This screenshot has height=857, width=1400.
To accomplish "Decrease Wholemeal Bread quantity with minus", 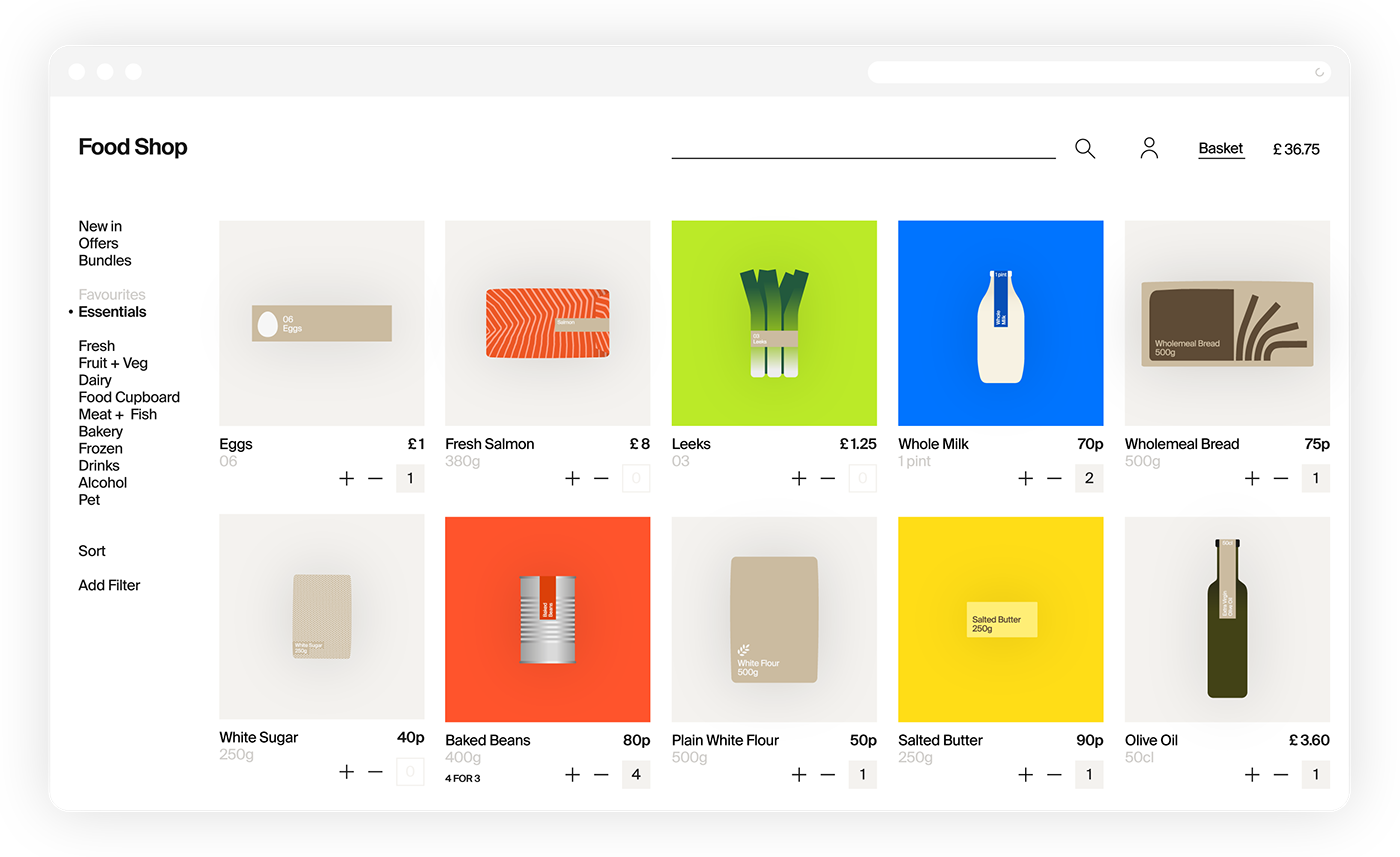I will (x=1281, y=479).
